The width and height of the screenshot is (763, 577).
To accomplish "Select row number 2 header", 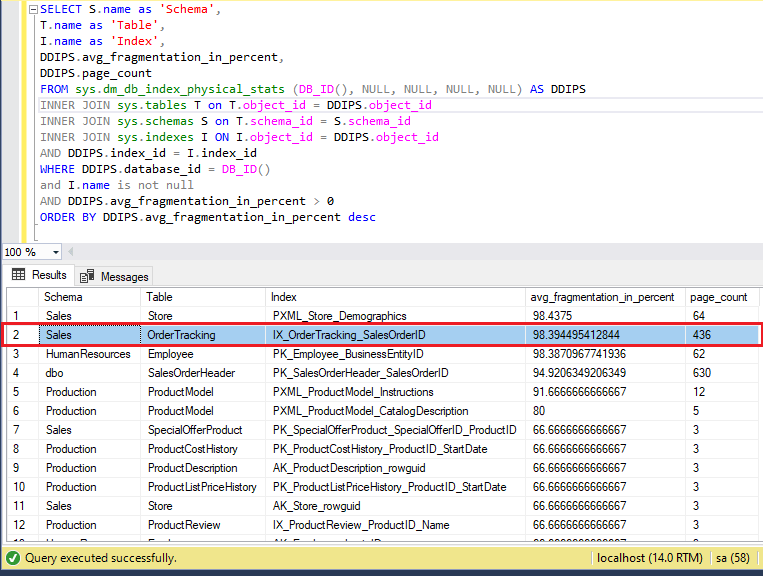I will click(23, 335).
